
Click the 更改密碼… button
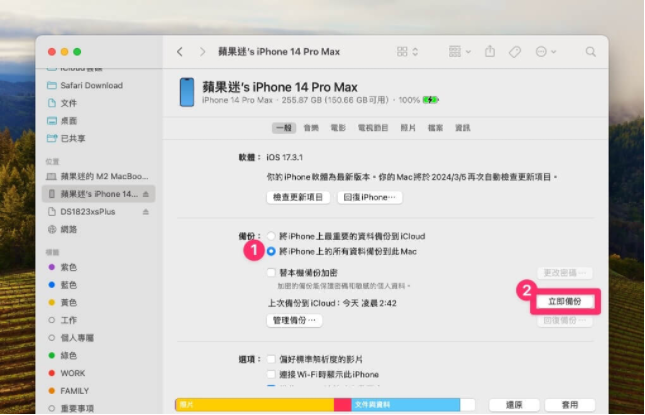click(x=565, y=273)
